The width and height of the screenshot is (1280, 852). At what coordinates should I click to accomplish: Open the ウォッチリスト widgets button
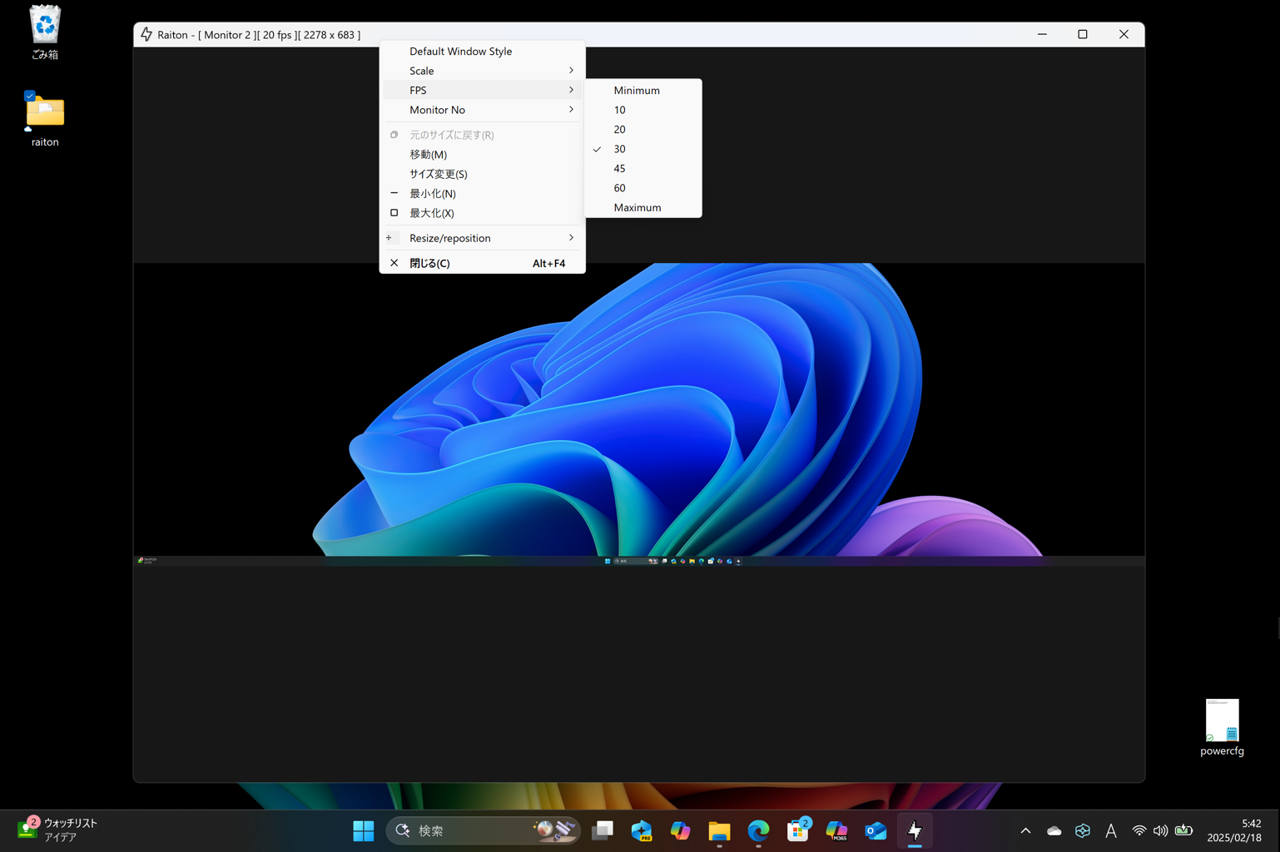tap(58, 830)
